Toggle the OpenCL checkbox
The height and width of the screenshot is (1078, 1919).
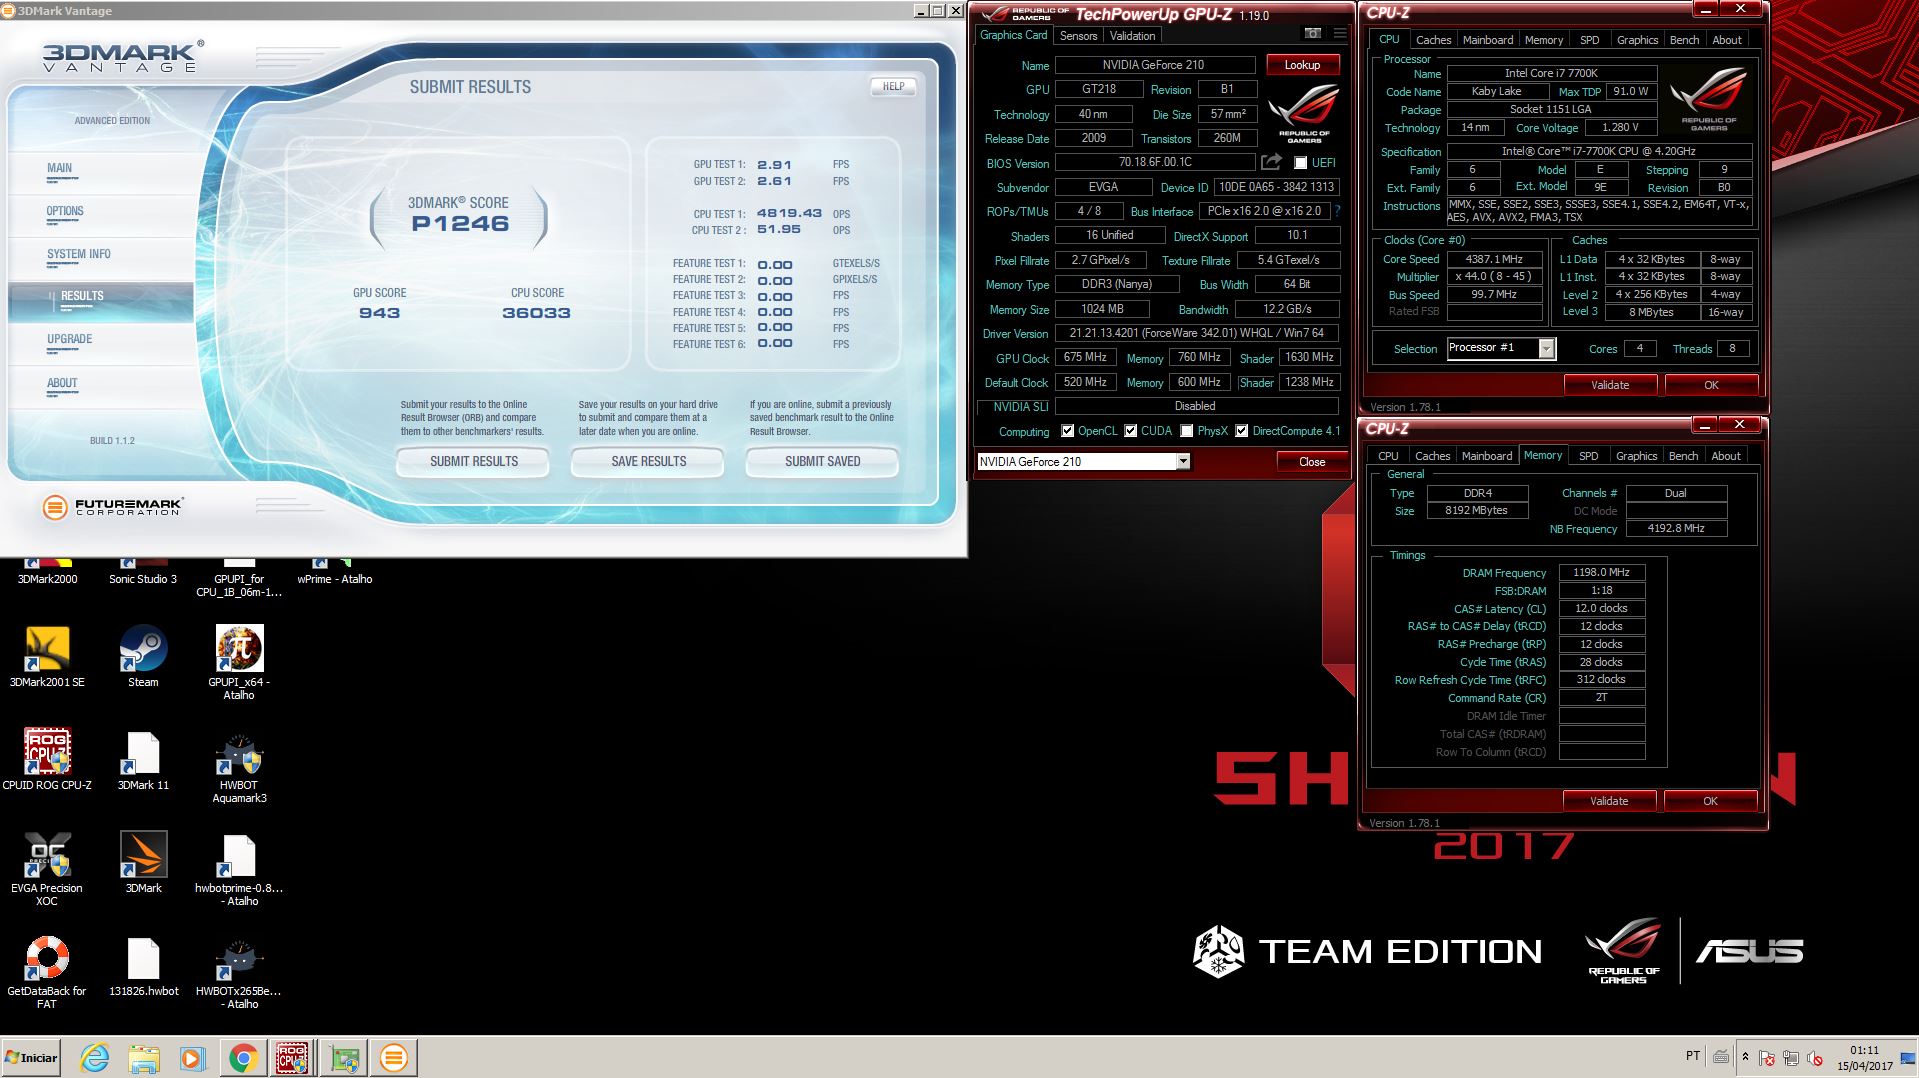point(1068,431)
